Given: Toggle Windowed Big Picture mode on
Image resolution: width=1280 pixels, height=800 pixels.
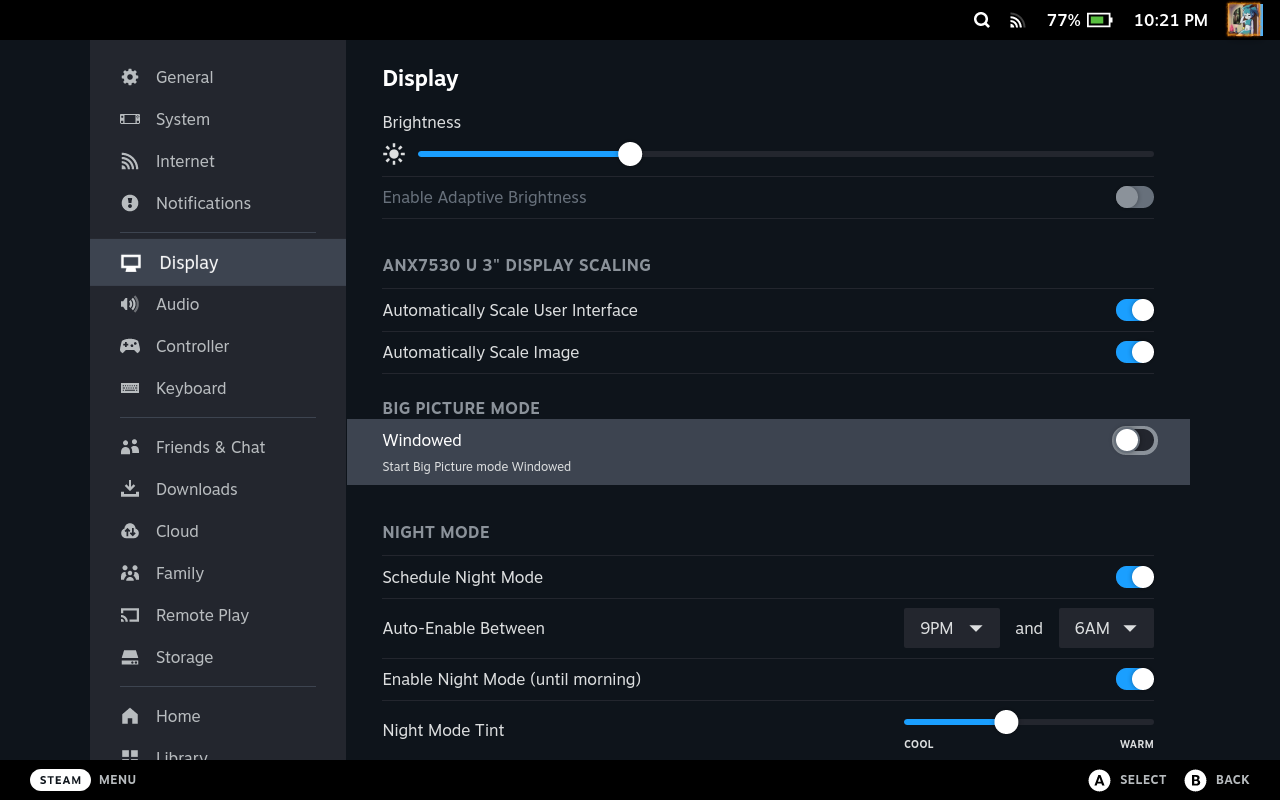Looking at the screenshot, I should tap(1135, 440).
